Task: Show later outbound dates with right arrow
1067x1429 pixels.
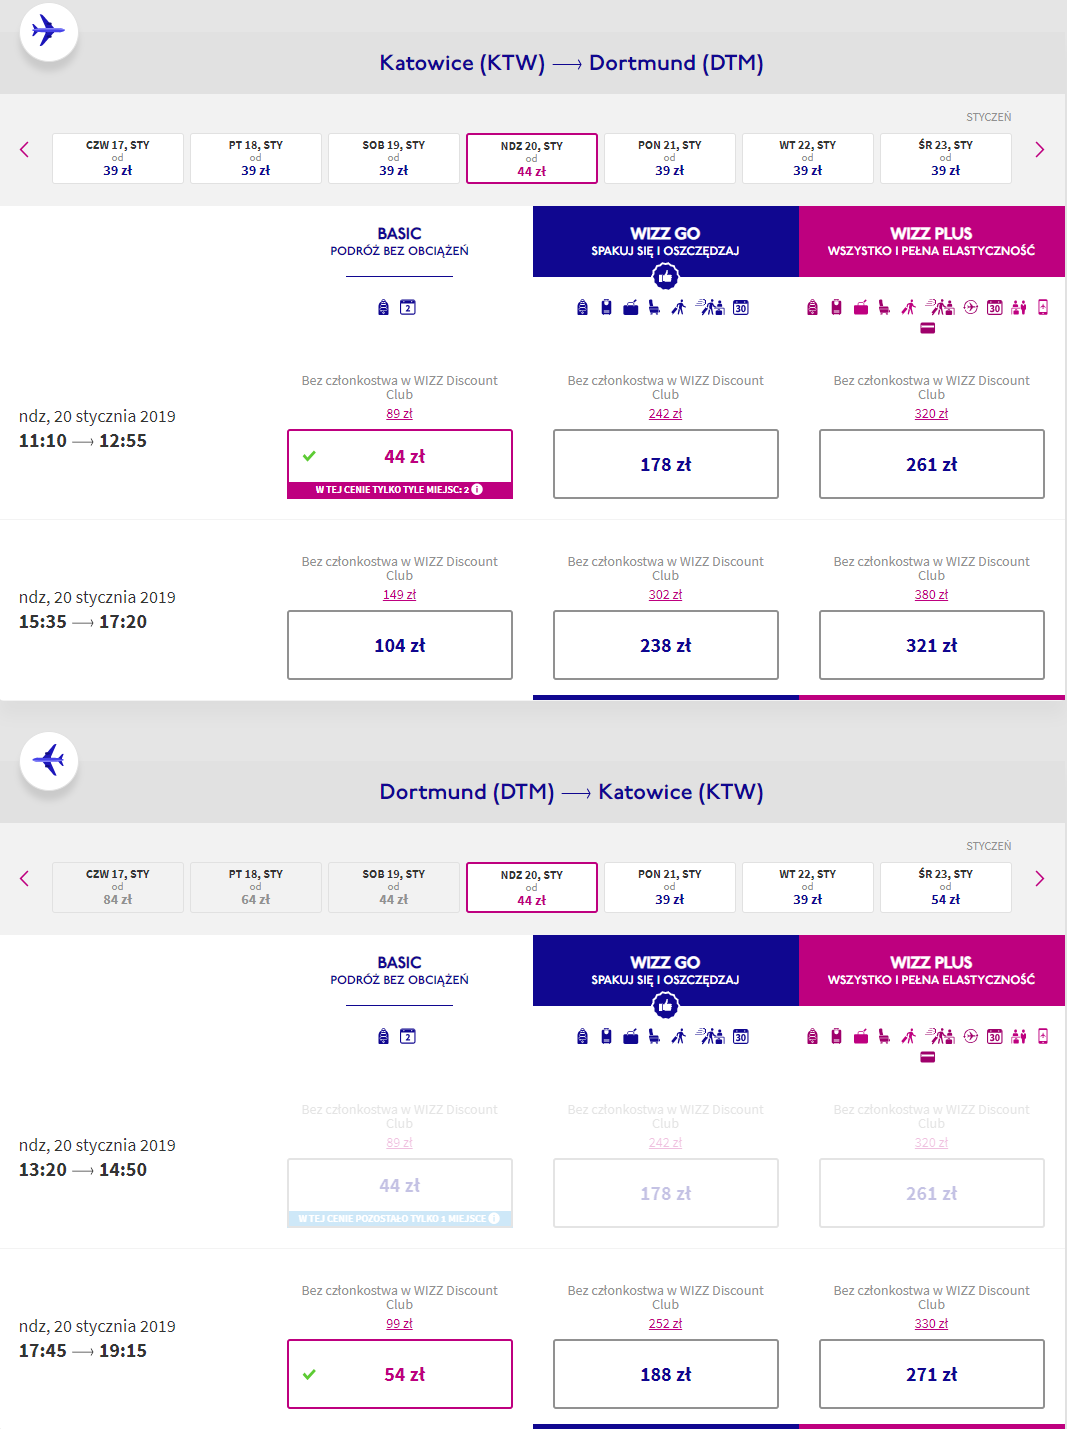Action: tap(1040, 150)
